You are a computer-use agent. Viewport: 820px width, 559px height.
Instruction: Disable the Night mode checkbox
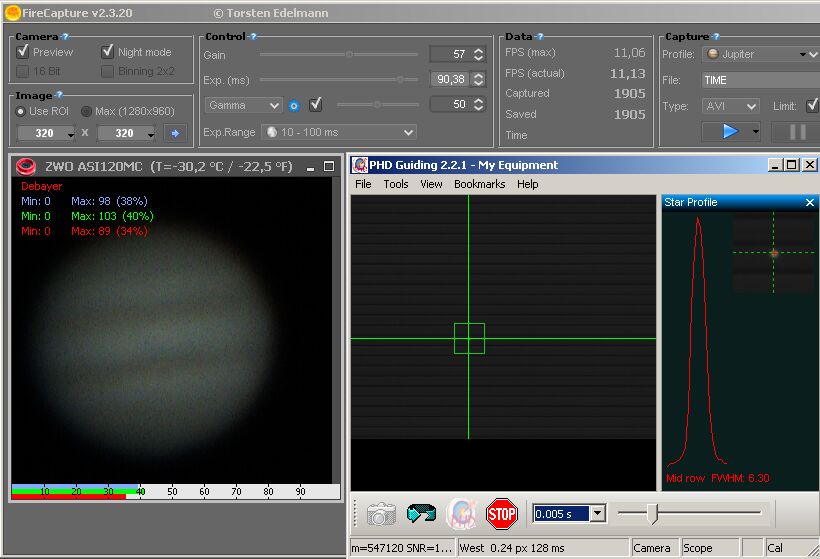[108, 52]
